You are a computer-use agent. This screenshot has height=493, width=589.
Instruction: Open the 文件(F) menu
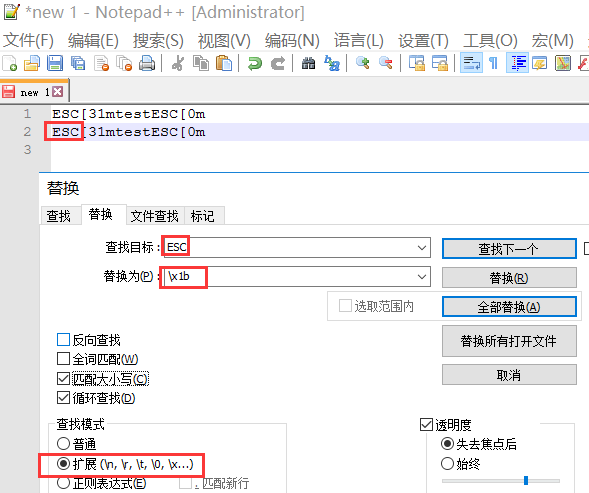coord(28,41)
